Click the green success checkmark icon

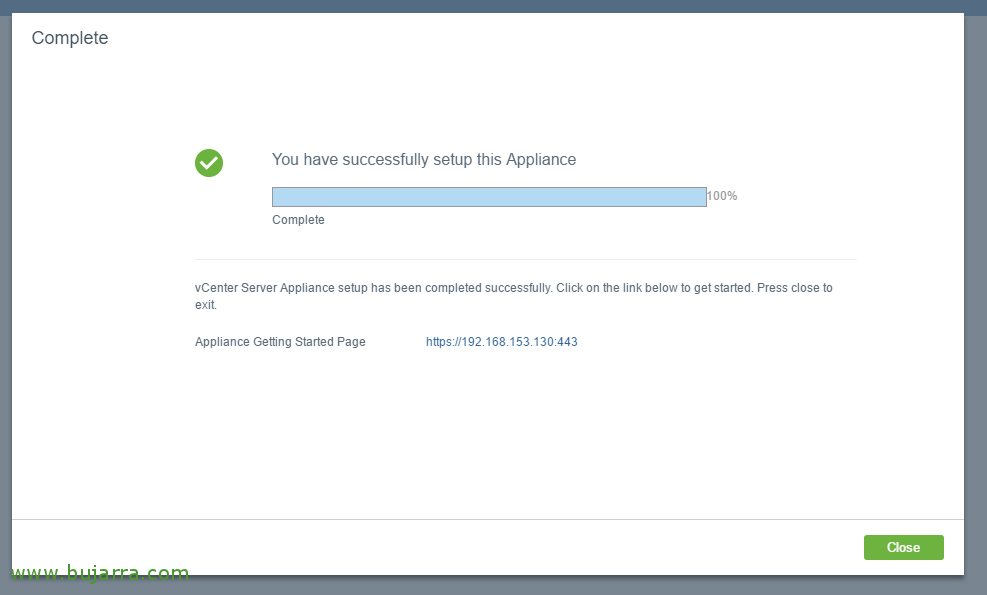coord(209,163)
